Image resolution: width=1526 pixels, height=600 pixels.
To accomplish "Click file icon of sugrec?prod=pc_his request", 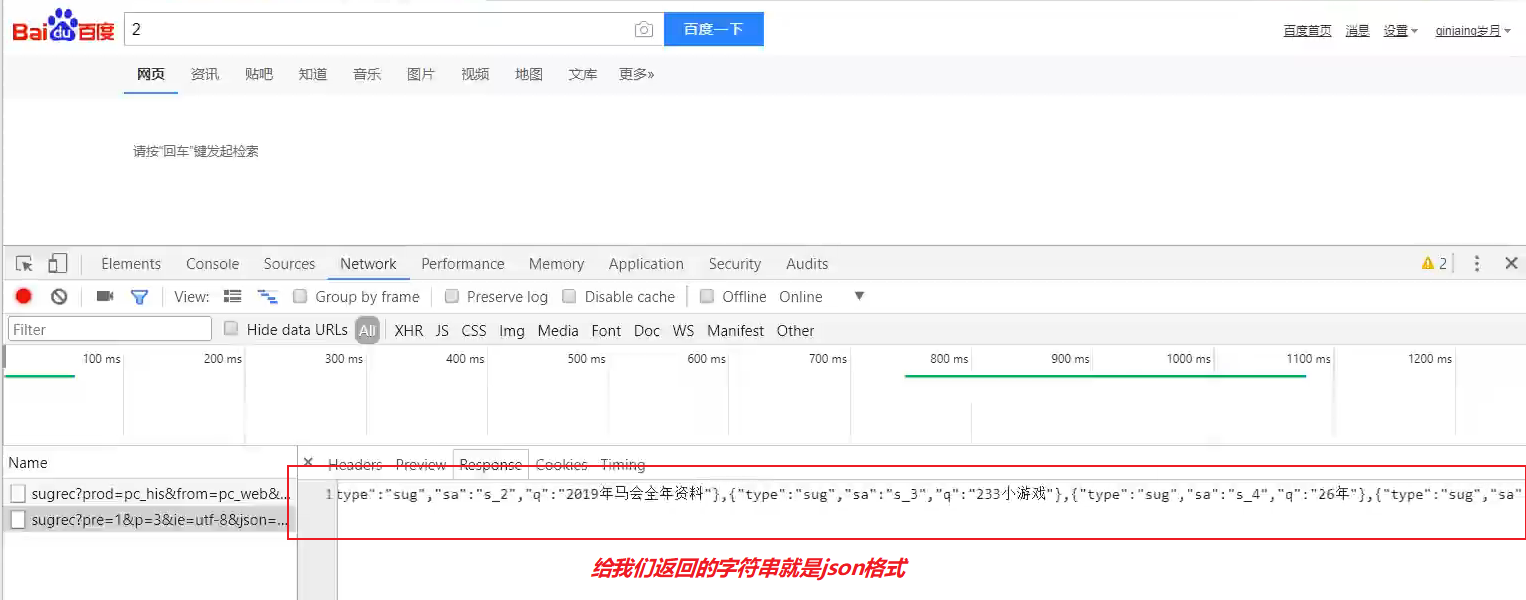I will coord(18,493).
